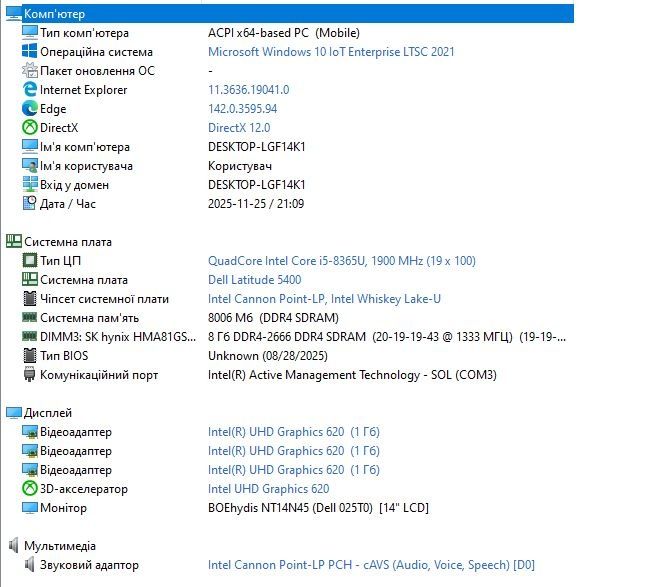The height and width of the screenshot is (587, 650).
Task: Open the Edge version 142.0.3595.94 link
Action: (243, 109)
